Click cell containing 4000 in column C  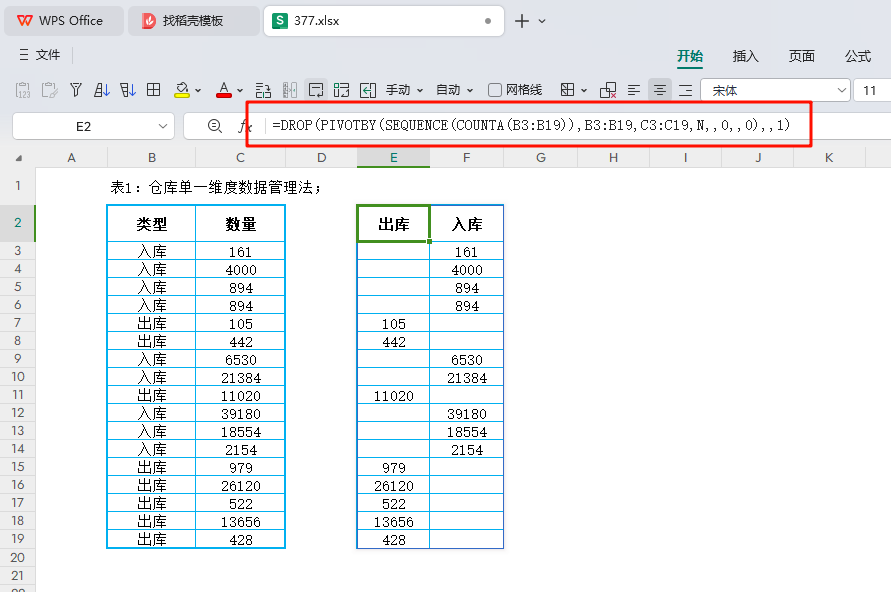[x=240, y=270]
